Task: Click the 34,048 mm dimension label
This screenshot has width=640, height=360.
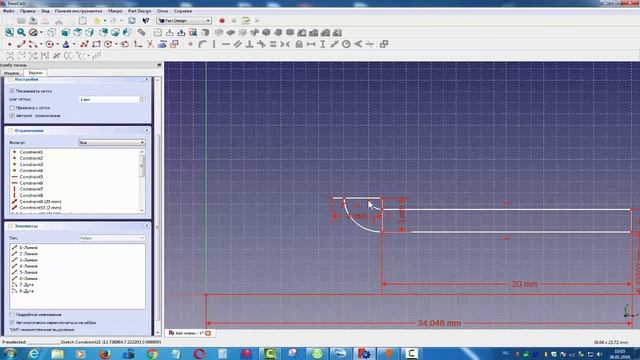Action: pos(439,323)
